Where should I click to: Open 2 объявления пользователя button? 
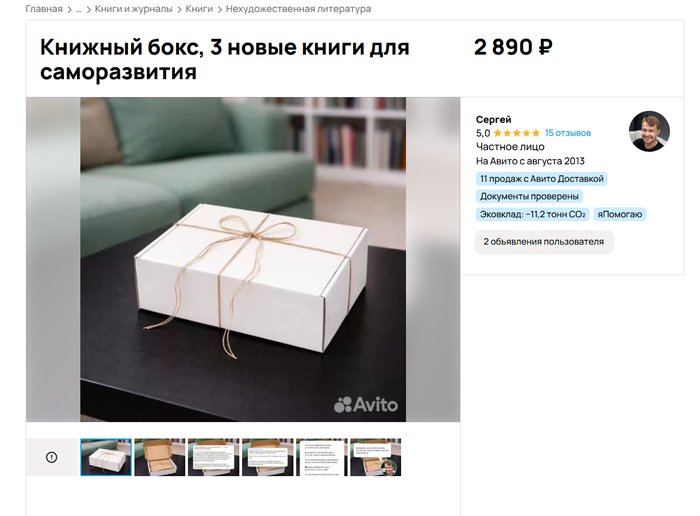544,242
